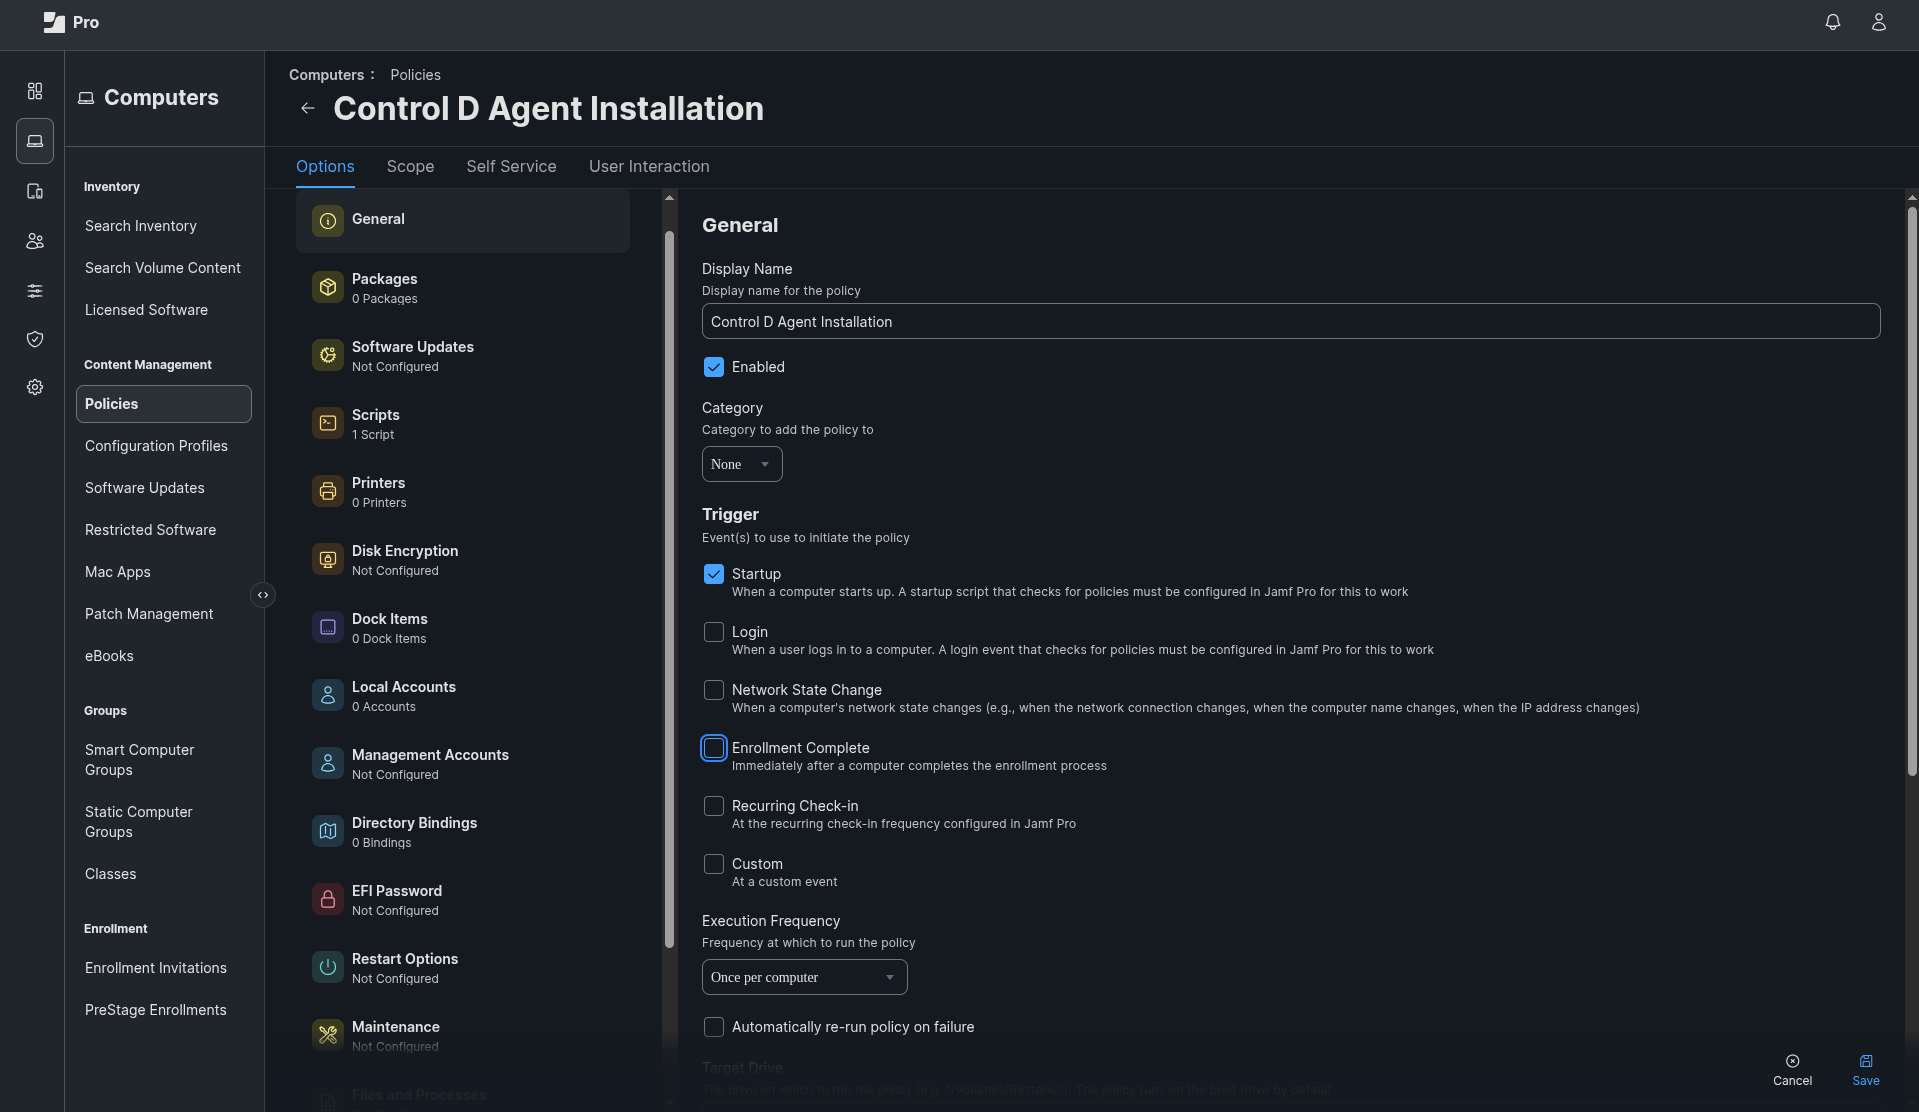1919x1112 pixels.
Task: Uncheck the Enabled checkbox
Action: (x=714, y=367)
